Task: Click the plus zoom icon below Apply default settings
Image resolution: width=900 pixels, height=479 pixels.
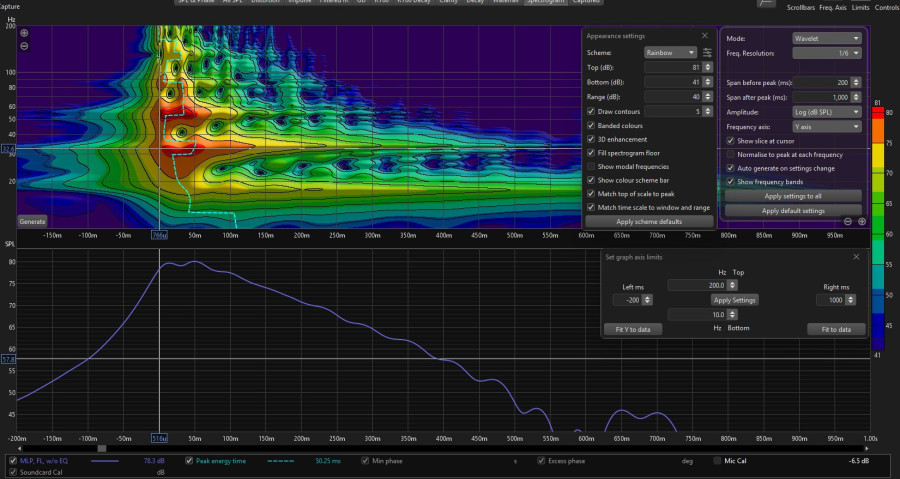Action: point(862,222)
